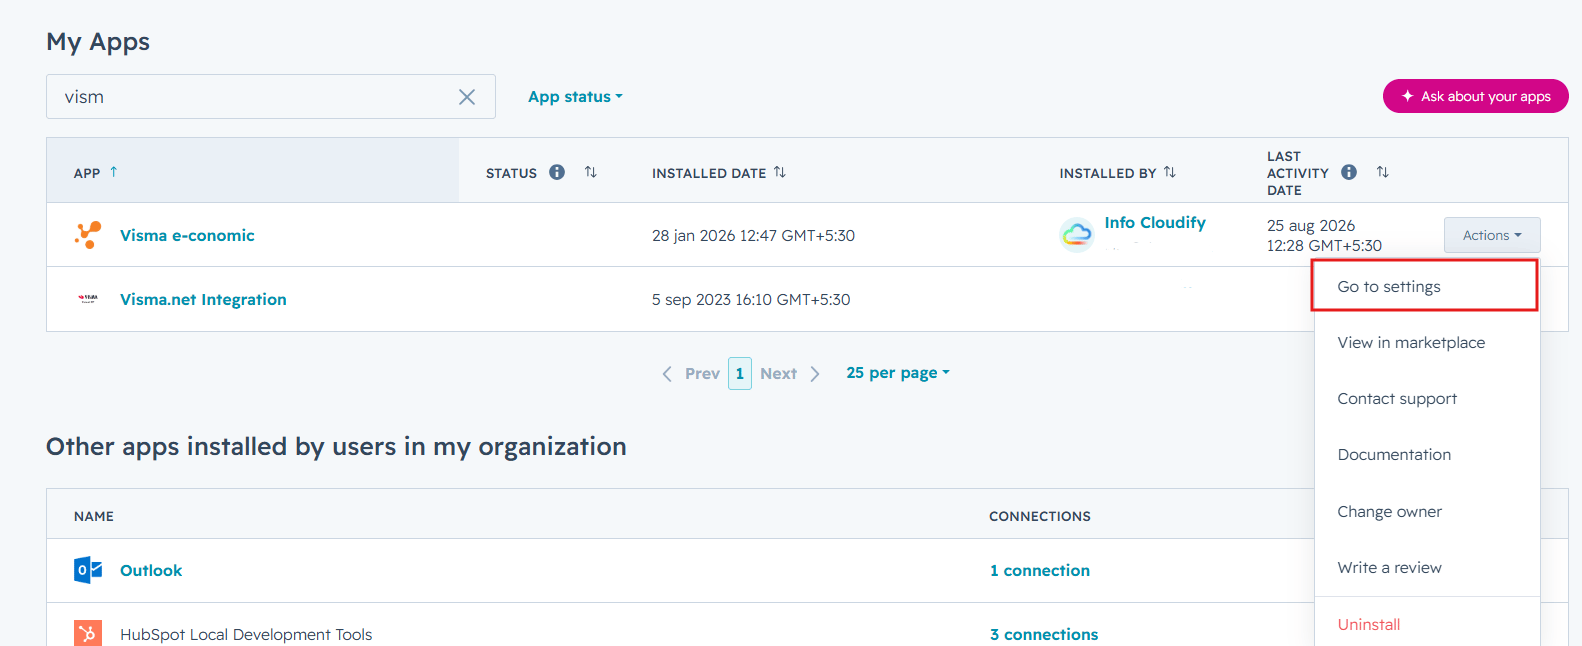
Task: Select Contact support menu item
Action: click(x=1427, y=398)
